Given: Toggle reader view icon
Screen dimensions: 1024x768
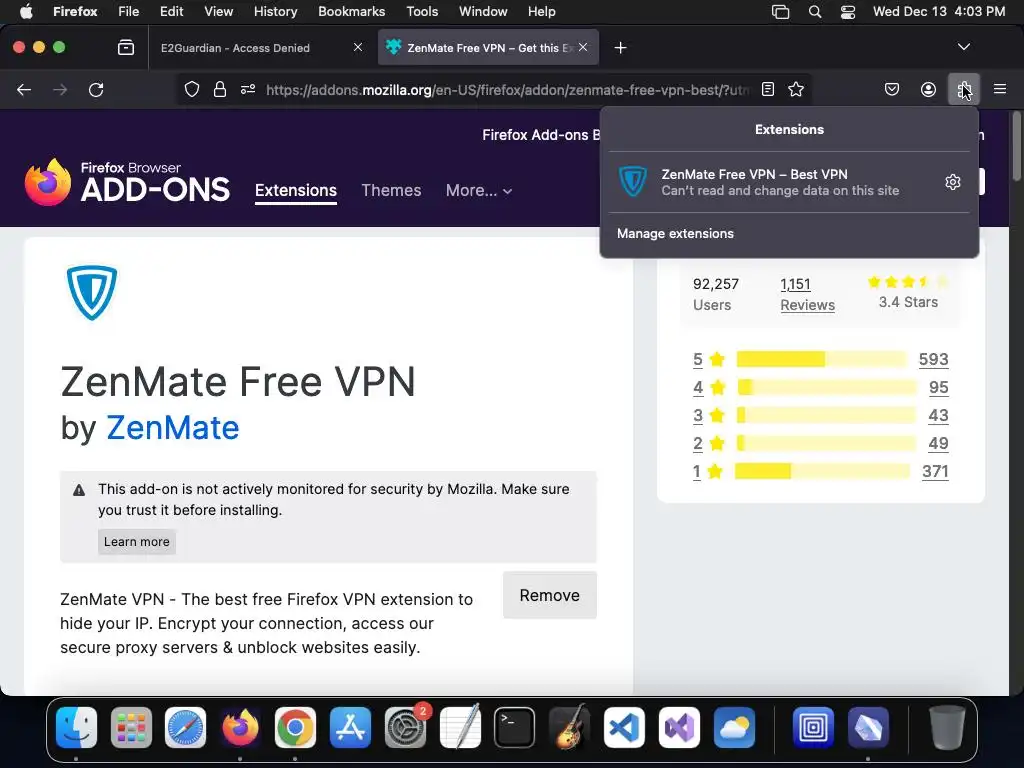Looking at the screenshot, I should (768, 89).
